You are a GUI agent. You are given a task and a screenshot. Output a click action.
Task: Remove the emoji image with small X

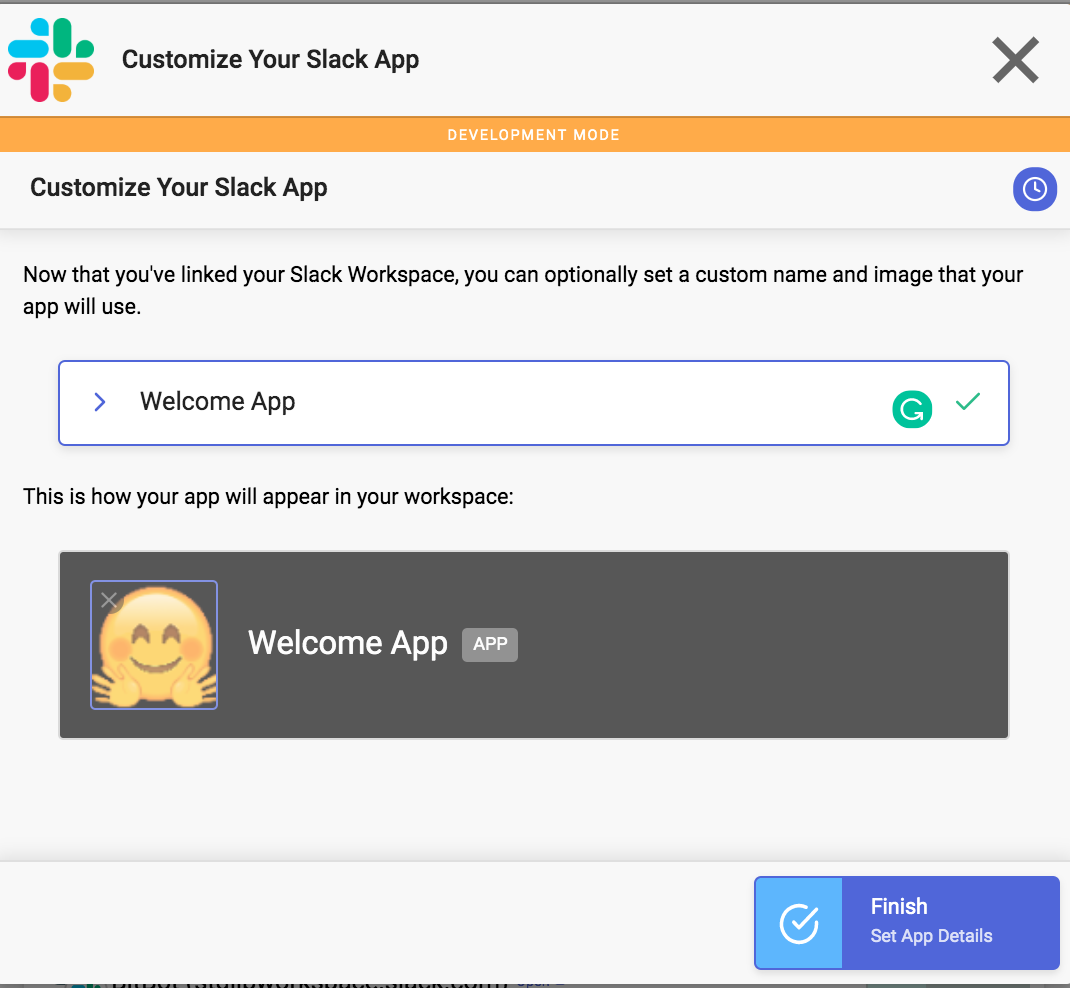(x=109, y=600)
